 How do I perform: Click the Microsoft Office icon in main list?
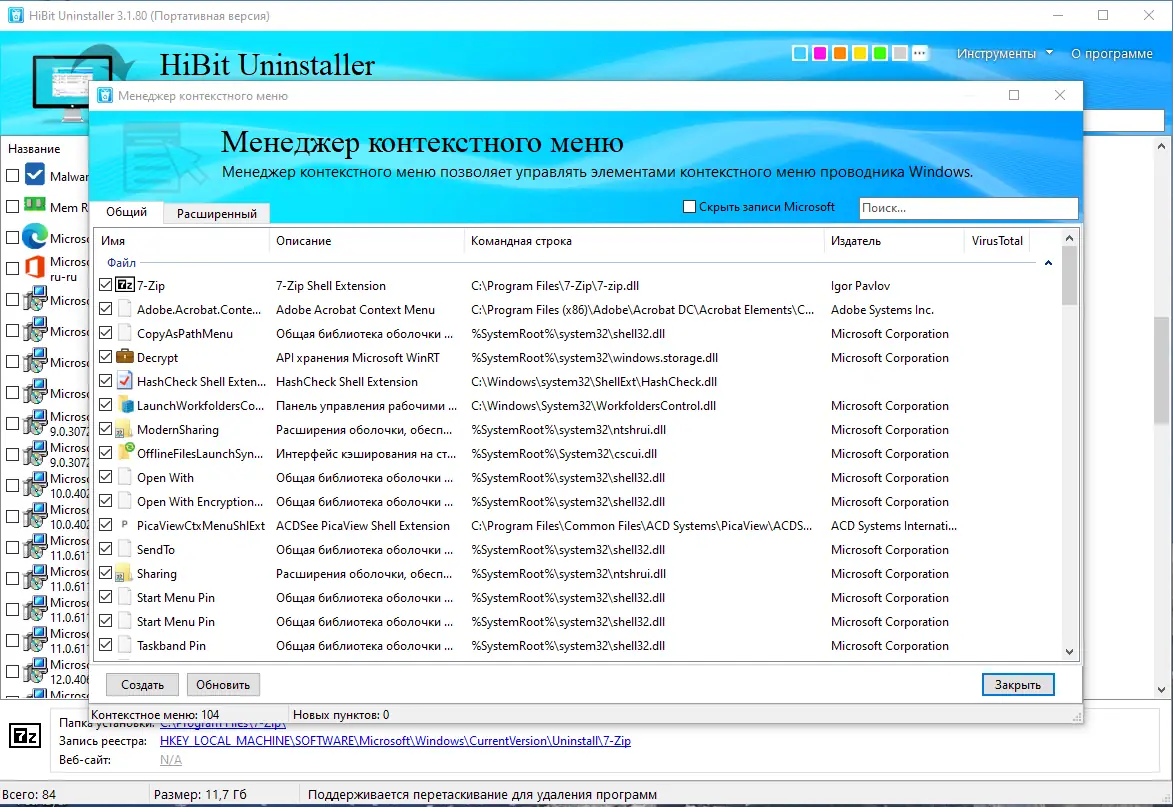(x=34, y=267)
